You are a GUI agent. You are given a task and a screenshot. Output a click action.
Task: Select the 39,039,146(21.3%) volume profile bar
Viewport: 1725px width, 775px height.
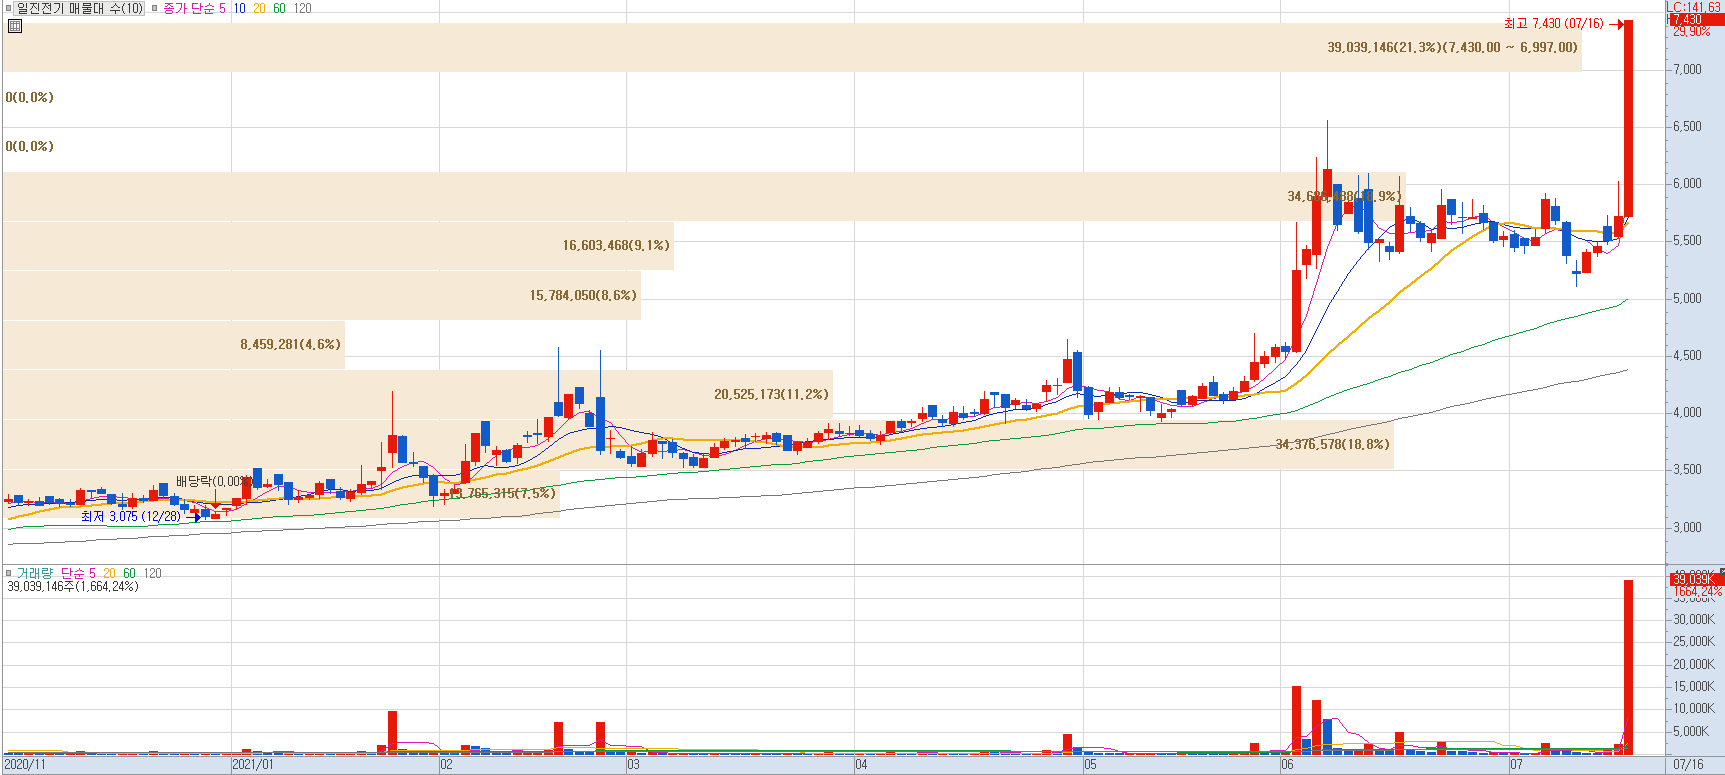coord(792,47)
